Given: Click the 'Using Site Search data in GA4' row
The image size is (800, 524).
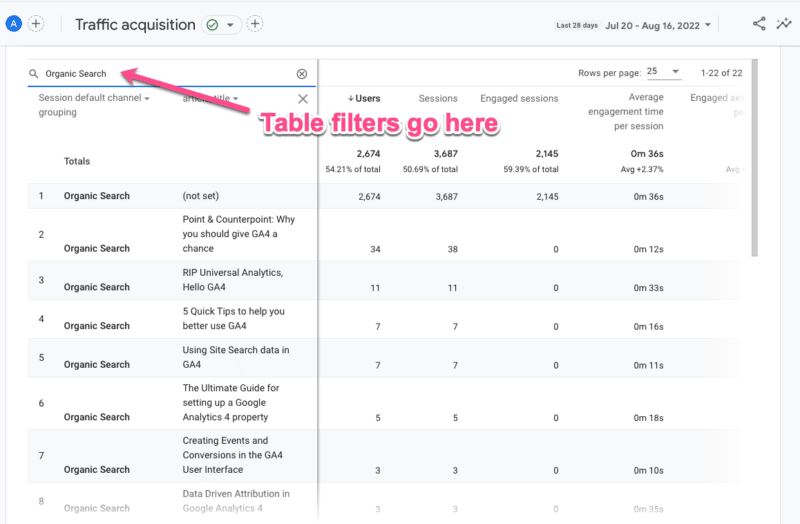Looking at the screenshot, I should point(236,357).
